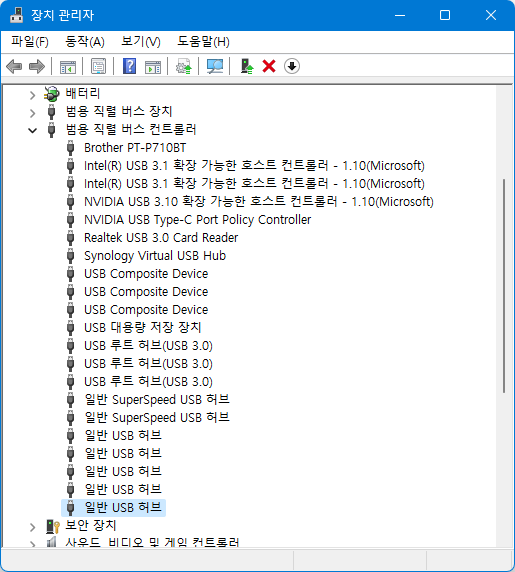
Task: Expand the 범용 직렬 버스 장치 category
Action: 32,113
